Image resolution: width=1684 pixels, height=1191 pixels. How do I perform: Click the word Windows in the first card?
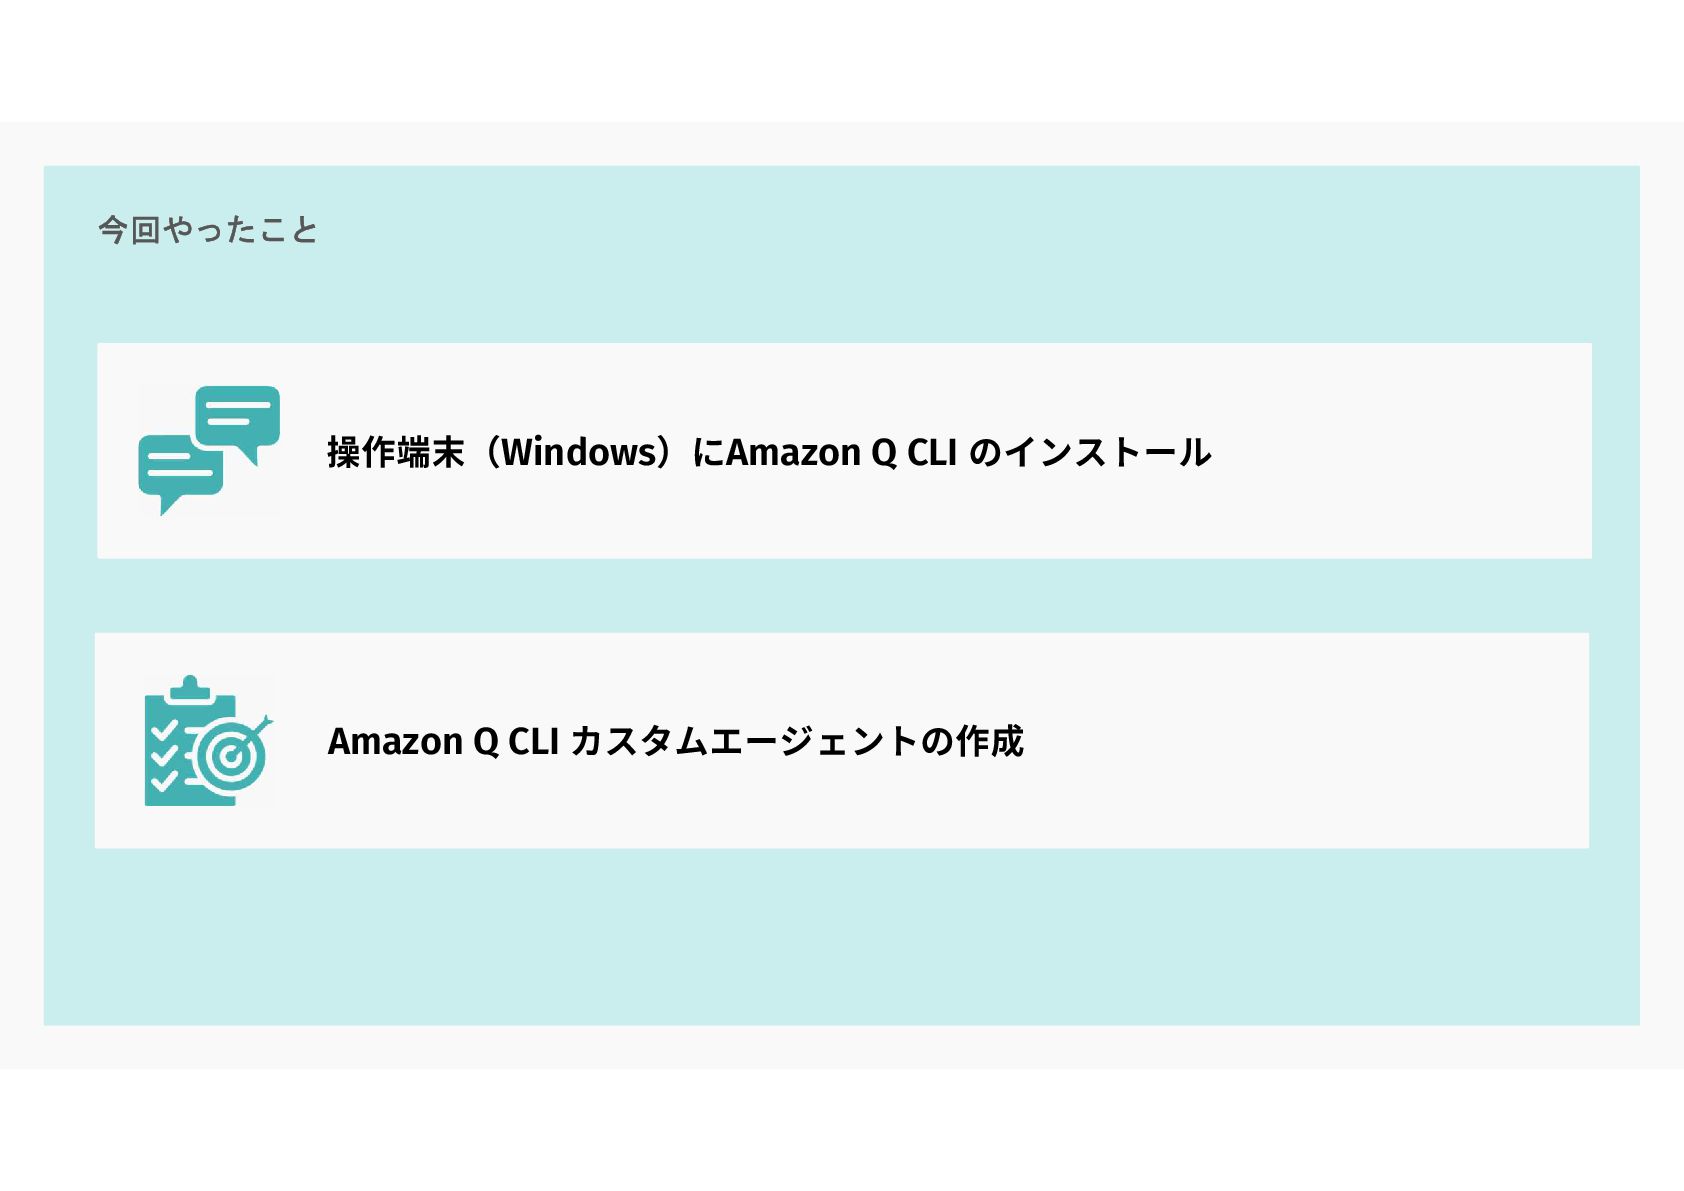pos(577,452)
